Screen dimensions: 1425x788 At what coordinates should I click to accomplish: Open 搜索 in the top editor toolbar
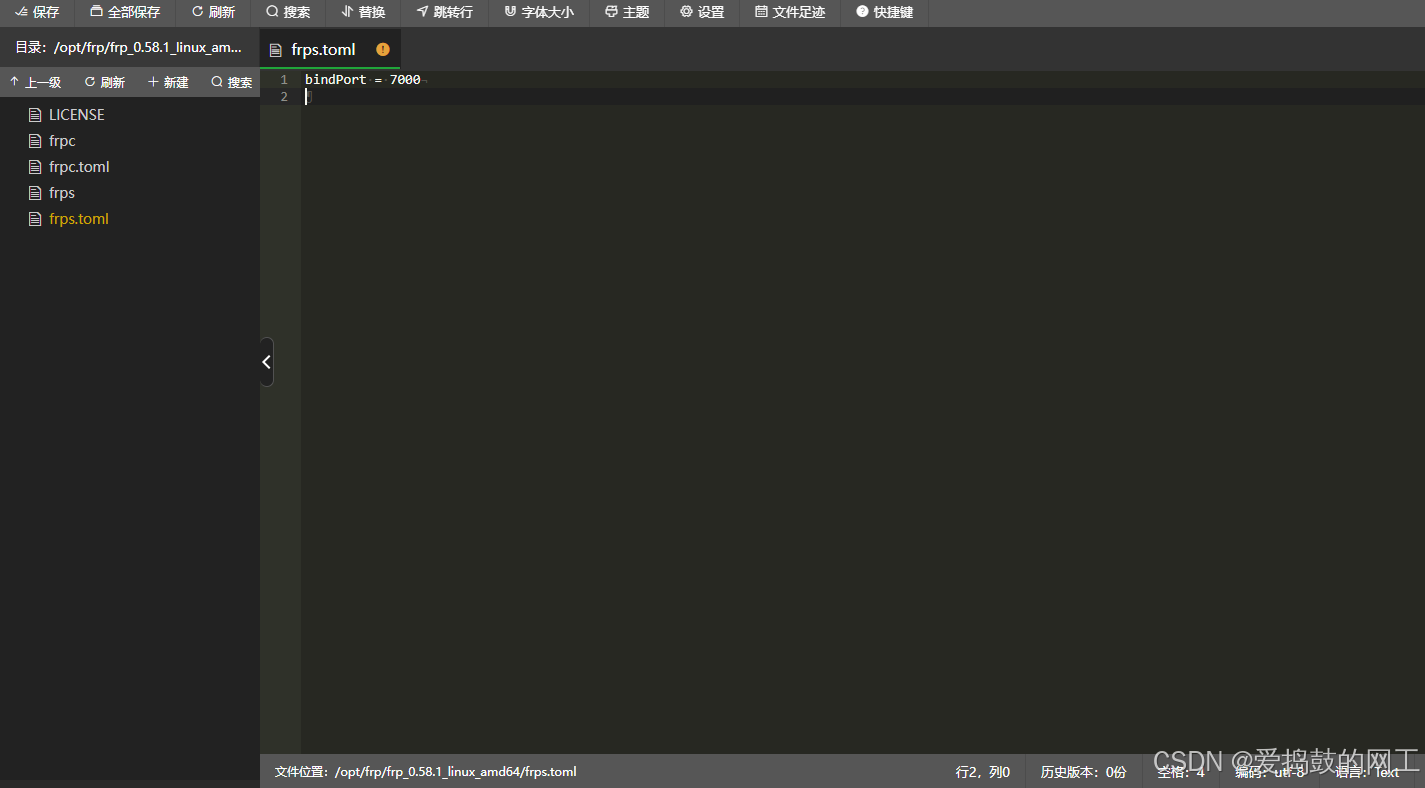click(x=288, y=12)
